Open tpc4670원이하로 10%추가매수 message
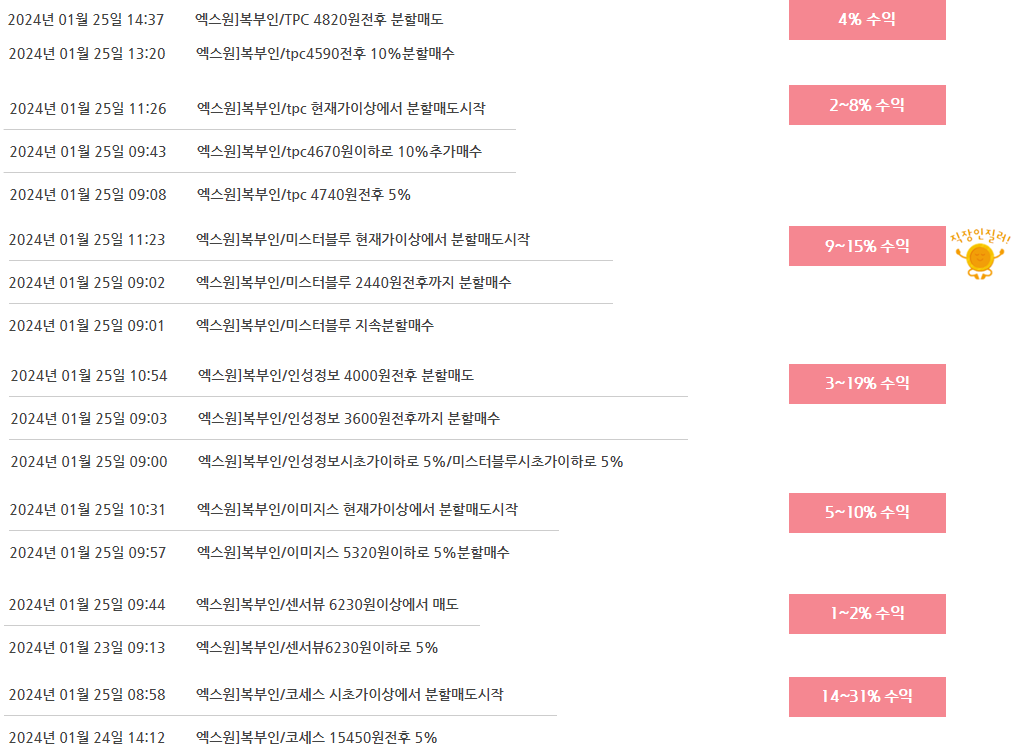The width and height of the screenshot is (1013, 752). pyautogui.click(x=339, y=152)
